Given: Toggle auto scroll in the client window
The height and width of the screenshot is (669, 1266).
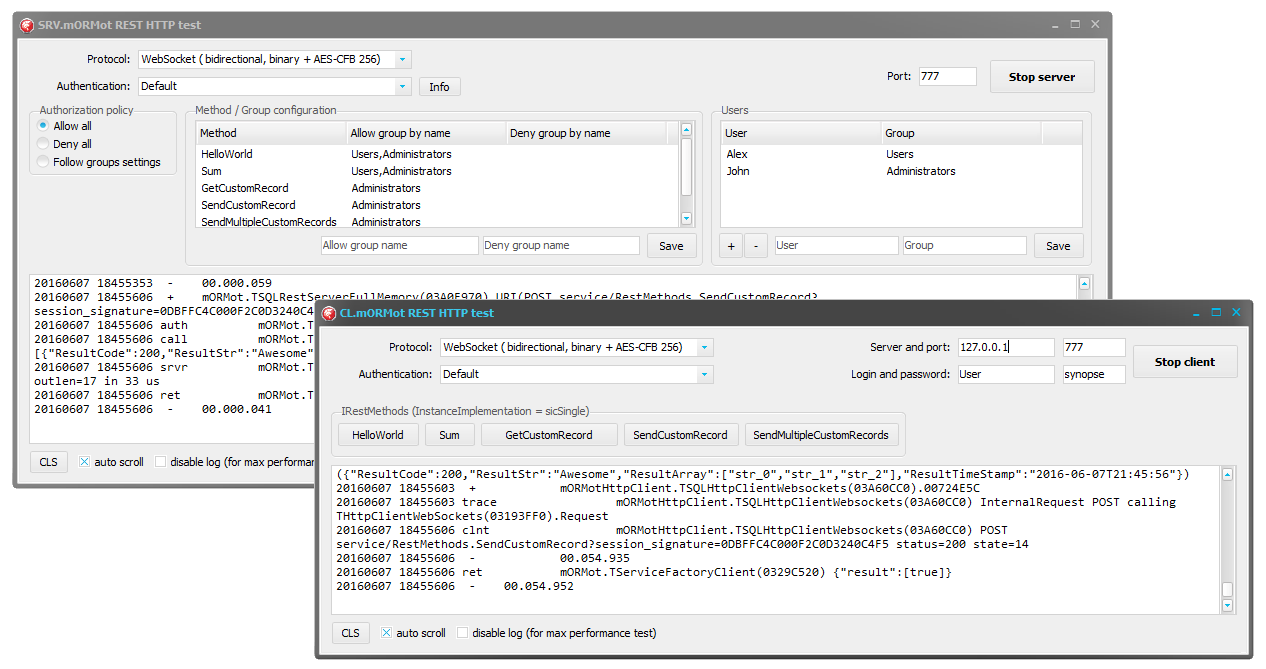Looking at the screenshot, I should click(x=387, y=633).
